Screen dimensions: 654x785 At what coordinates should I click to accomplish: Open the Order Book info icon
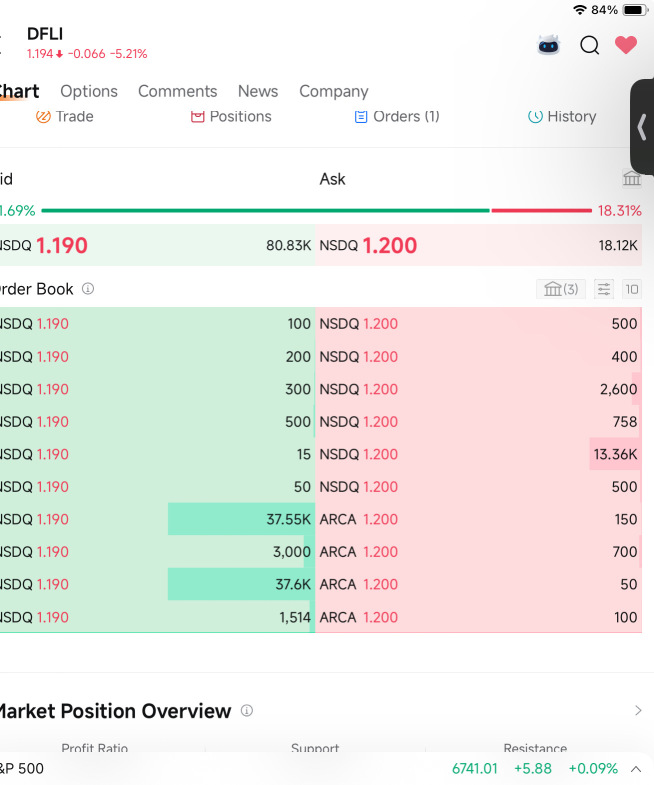[88, 289]
